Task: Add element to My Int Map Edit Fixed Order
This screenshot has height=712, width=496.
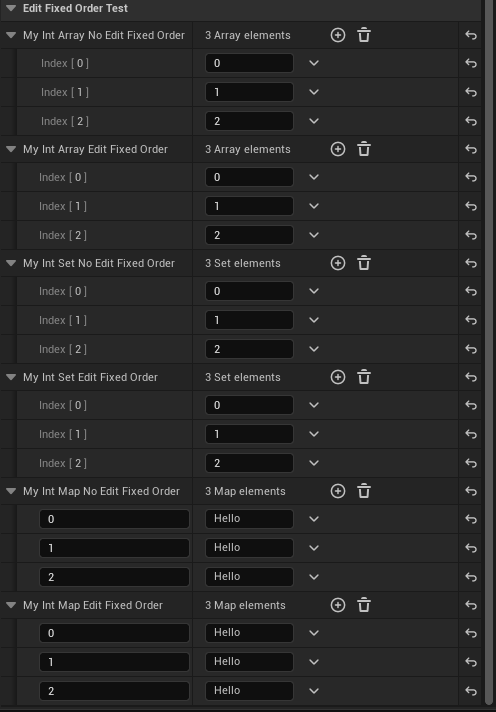Action: [337, 605]
